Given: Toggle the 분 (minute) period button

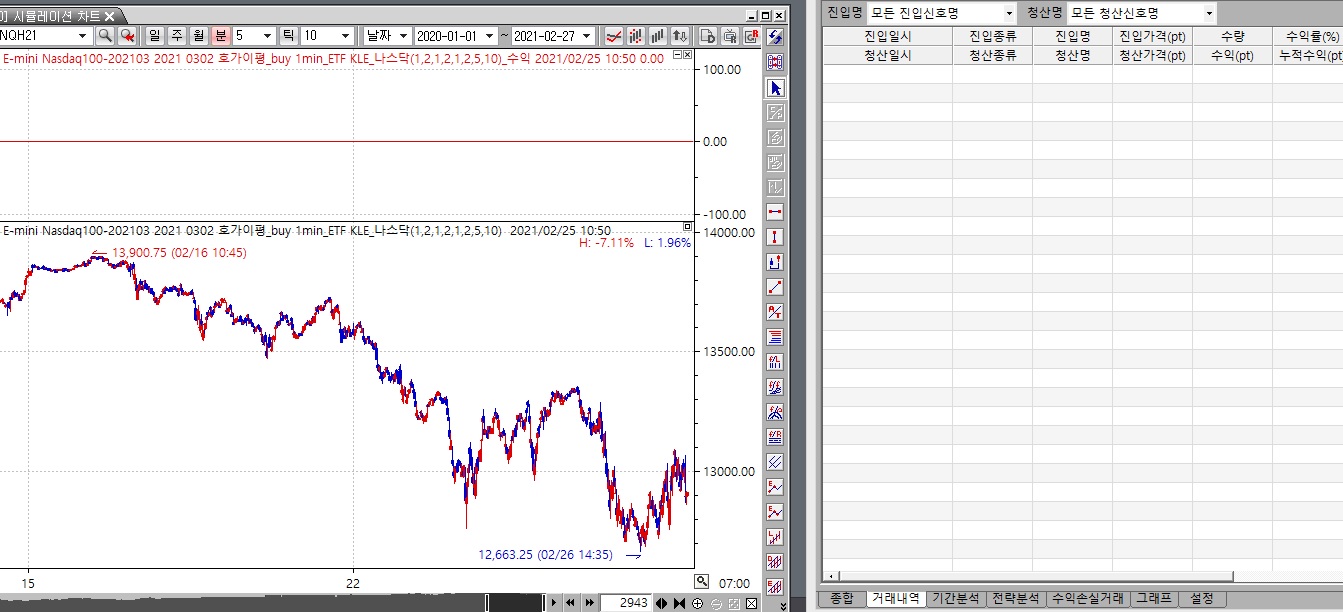Looking at the screenshot, I should coord(220,35).
